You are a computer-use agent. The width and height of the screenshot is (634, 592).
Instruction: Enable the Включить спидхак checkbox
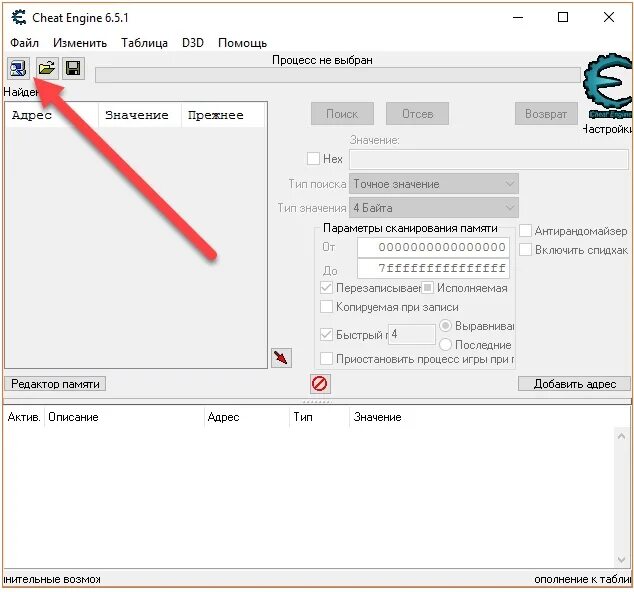coord(525,249)
